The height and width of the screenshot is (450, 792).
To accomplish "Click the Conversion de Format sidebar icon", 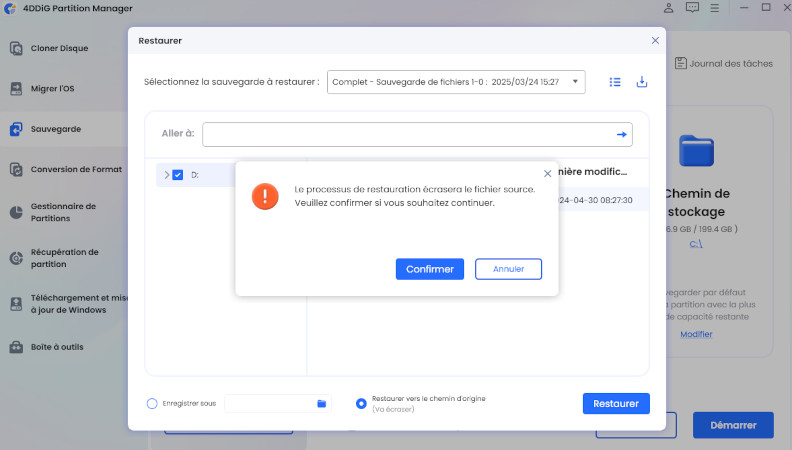I will coord(16,170).
